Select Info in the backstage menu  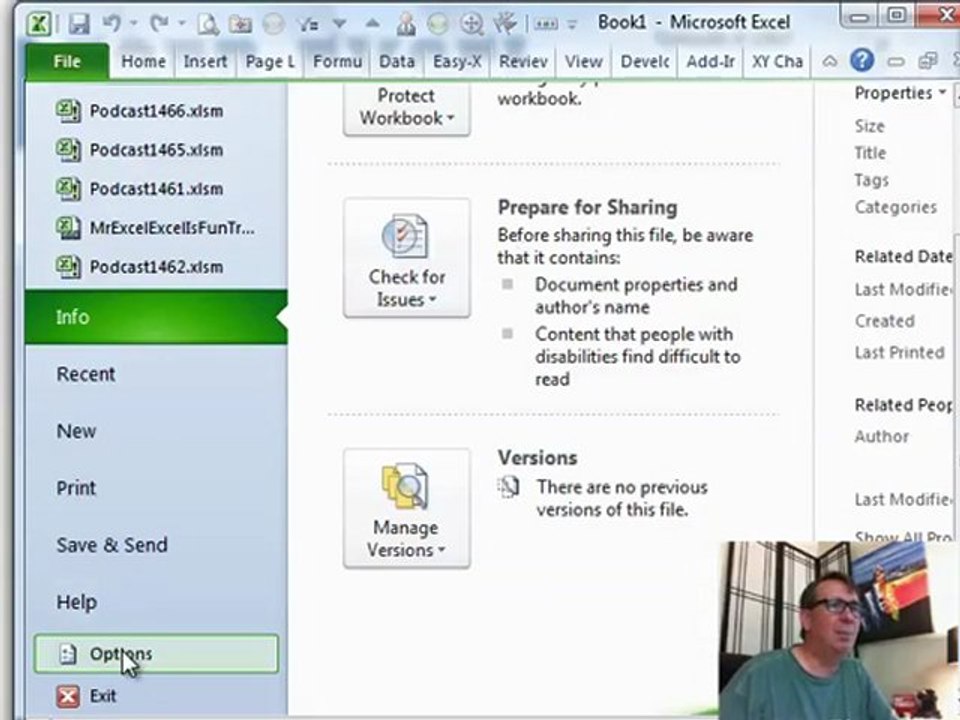(x=156, y=317)
